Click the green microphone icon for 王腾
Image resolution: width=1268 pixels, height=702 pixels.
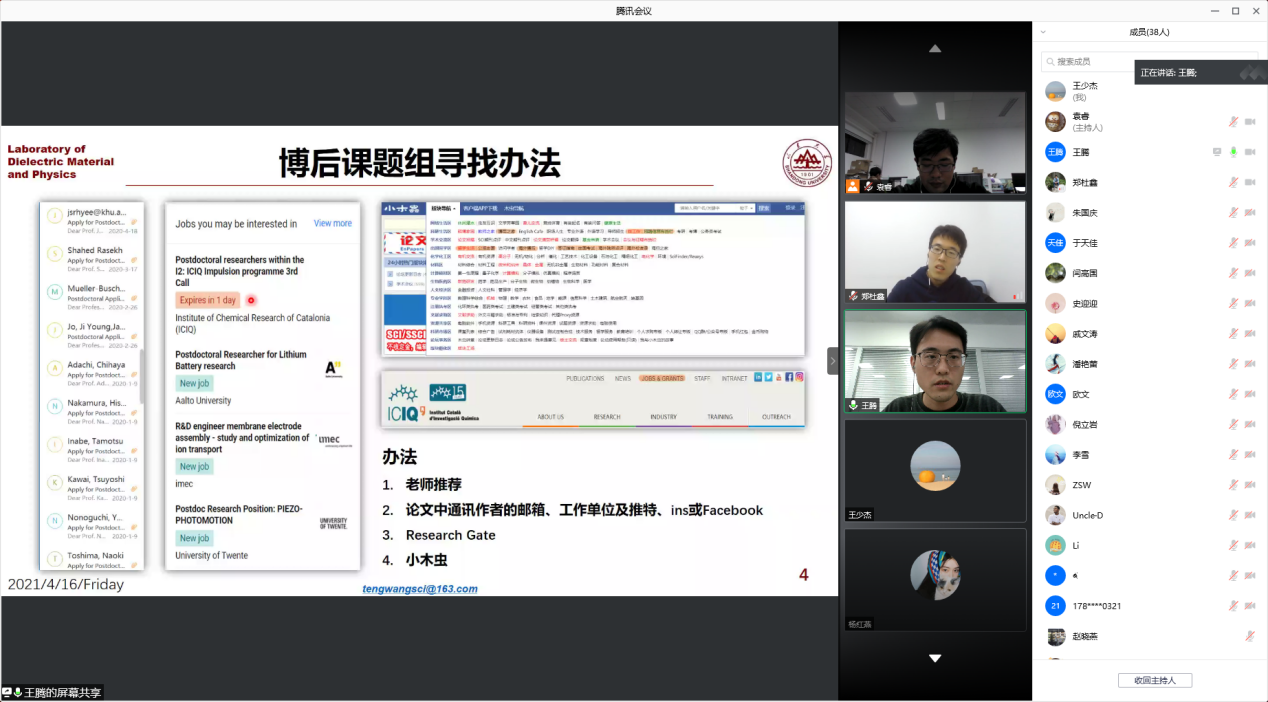tap(1233, 152)
